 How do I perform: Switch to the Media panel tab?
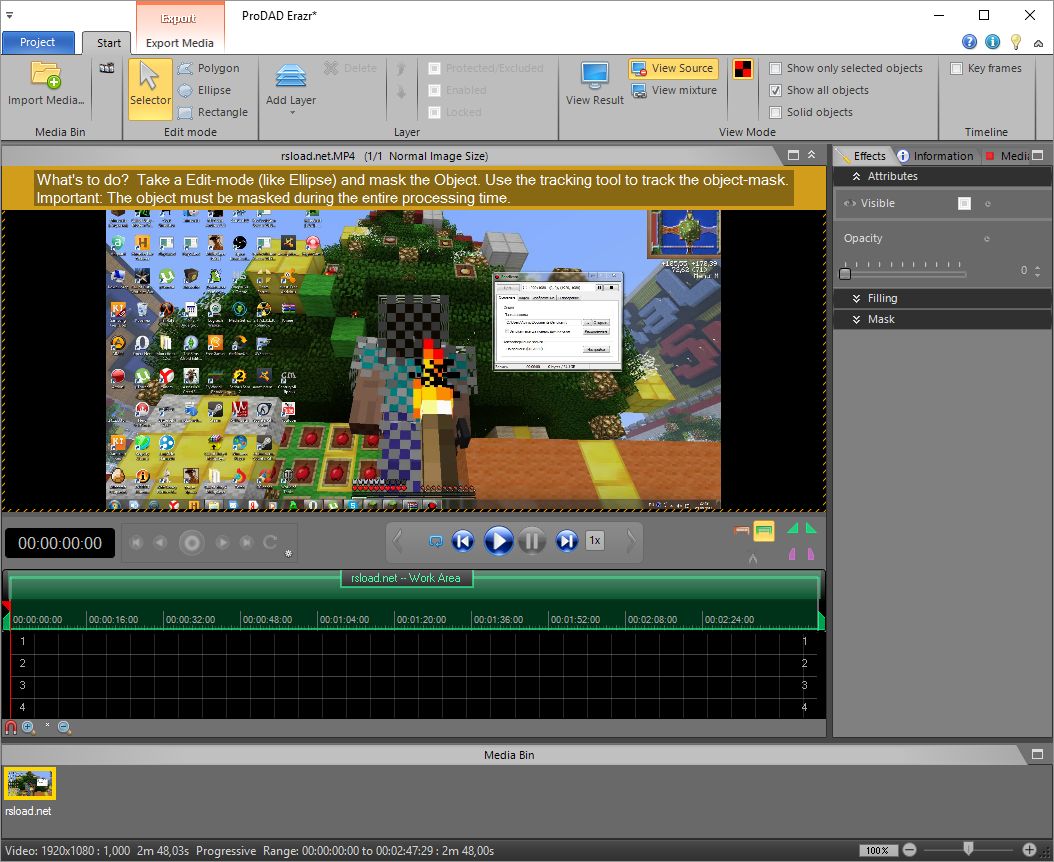point(1006,156)
